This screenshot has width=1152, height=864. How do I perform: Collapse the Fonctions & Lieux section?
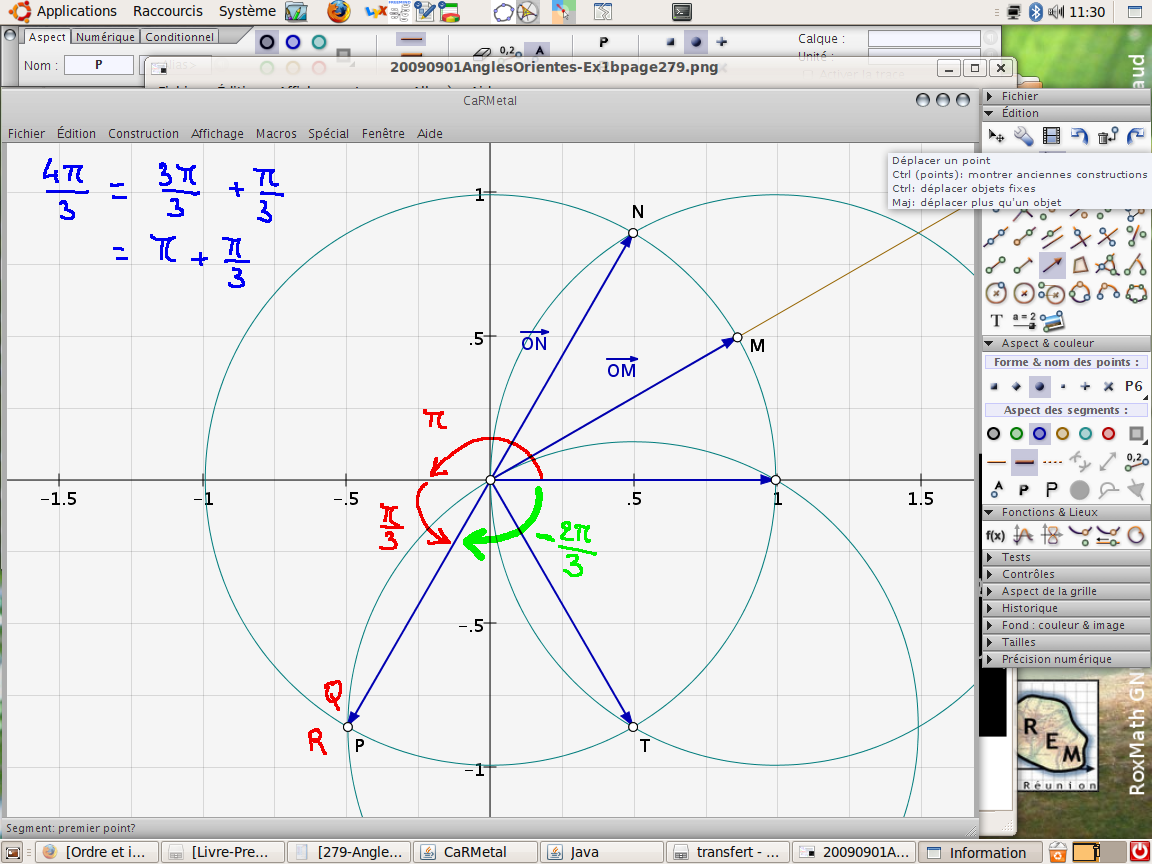point(1047,512)
